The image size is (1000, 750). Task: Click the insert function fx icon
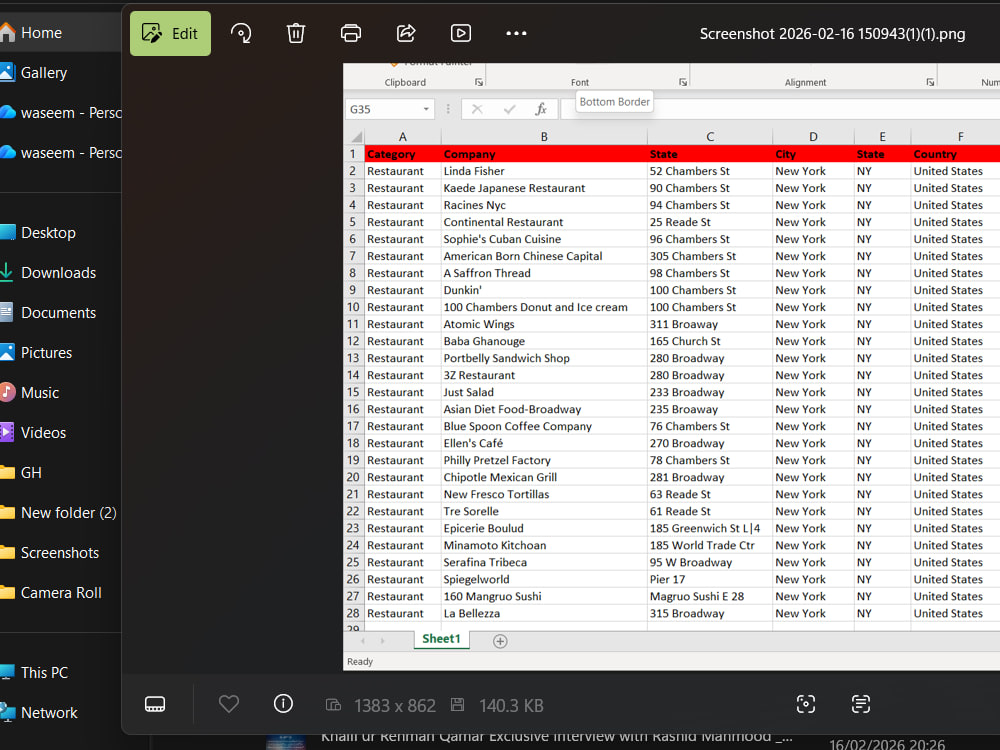point(541,109)
